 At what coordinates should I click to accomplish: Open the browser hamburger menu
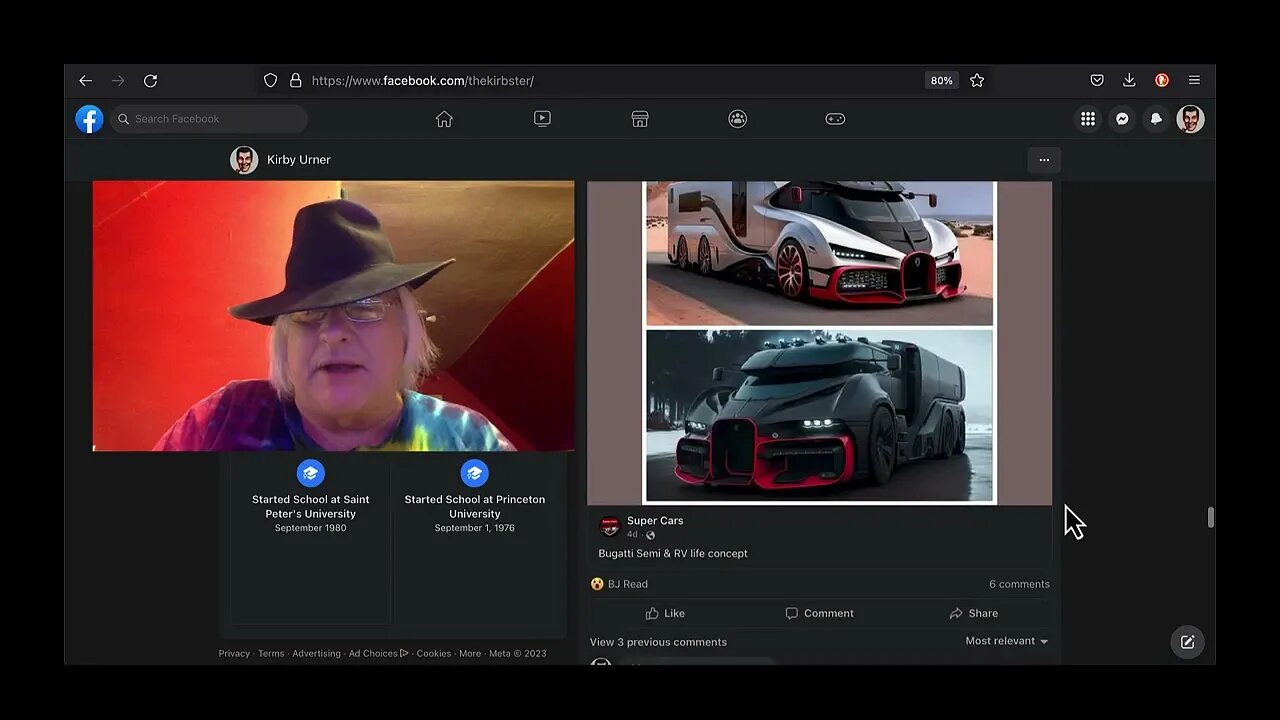1194,80
